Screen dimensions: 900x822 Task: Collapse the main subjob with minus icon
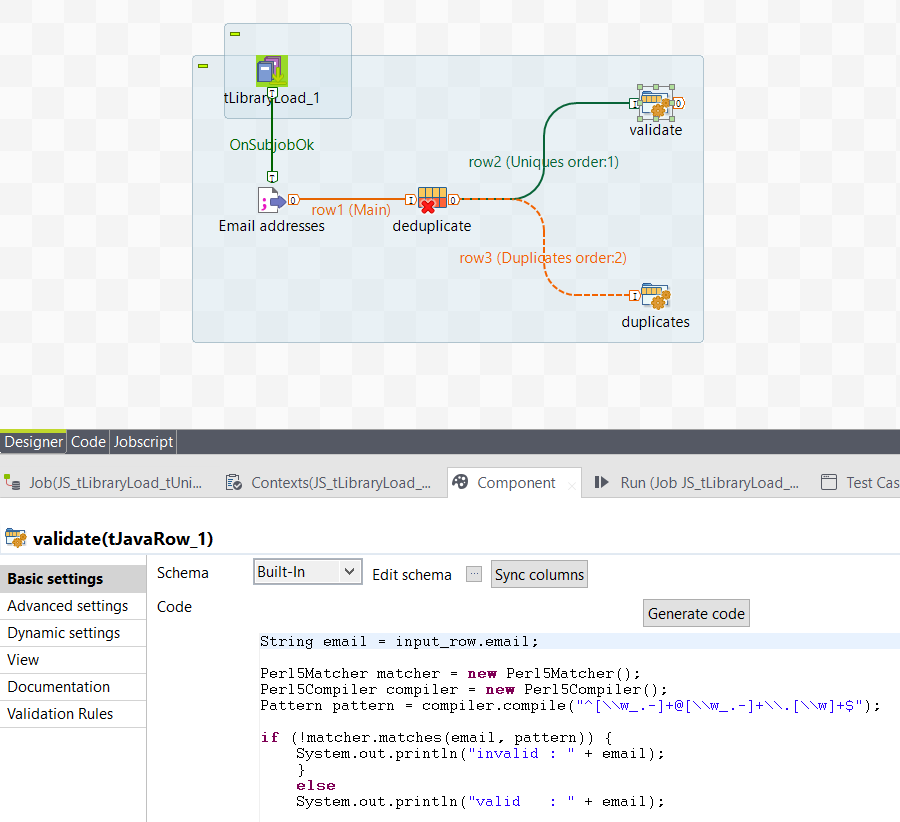203,66
